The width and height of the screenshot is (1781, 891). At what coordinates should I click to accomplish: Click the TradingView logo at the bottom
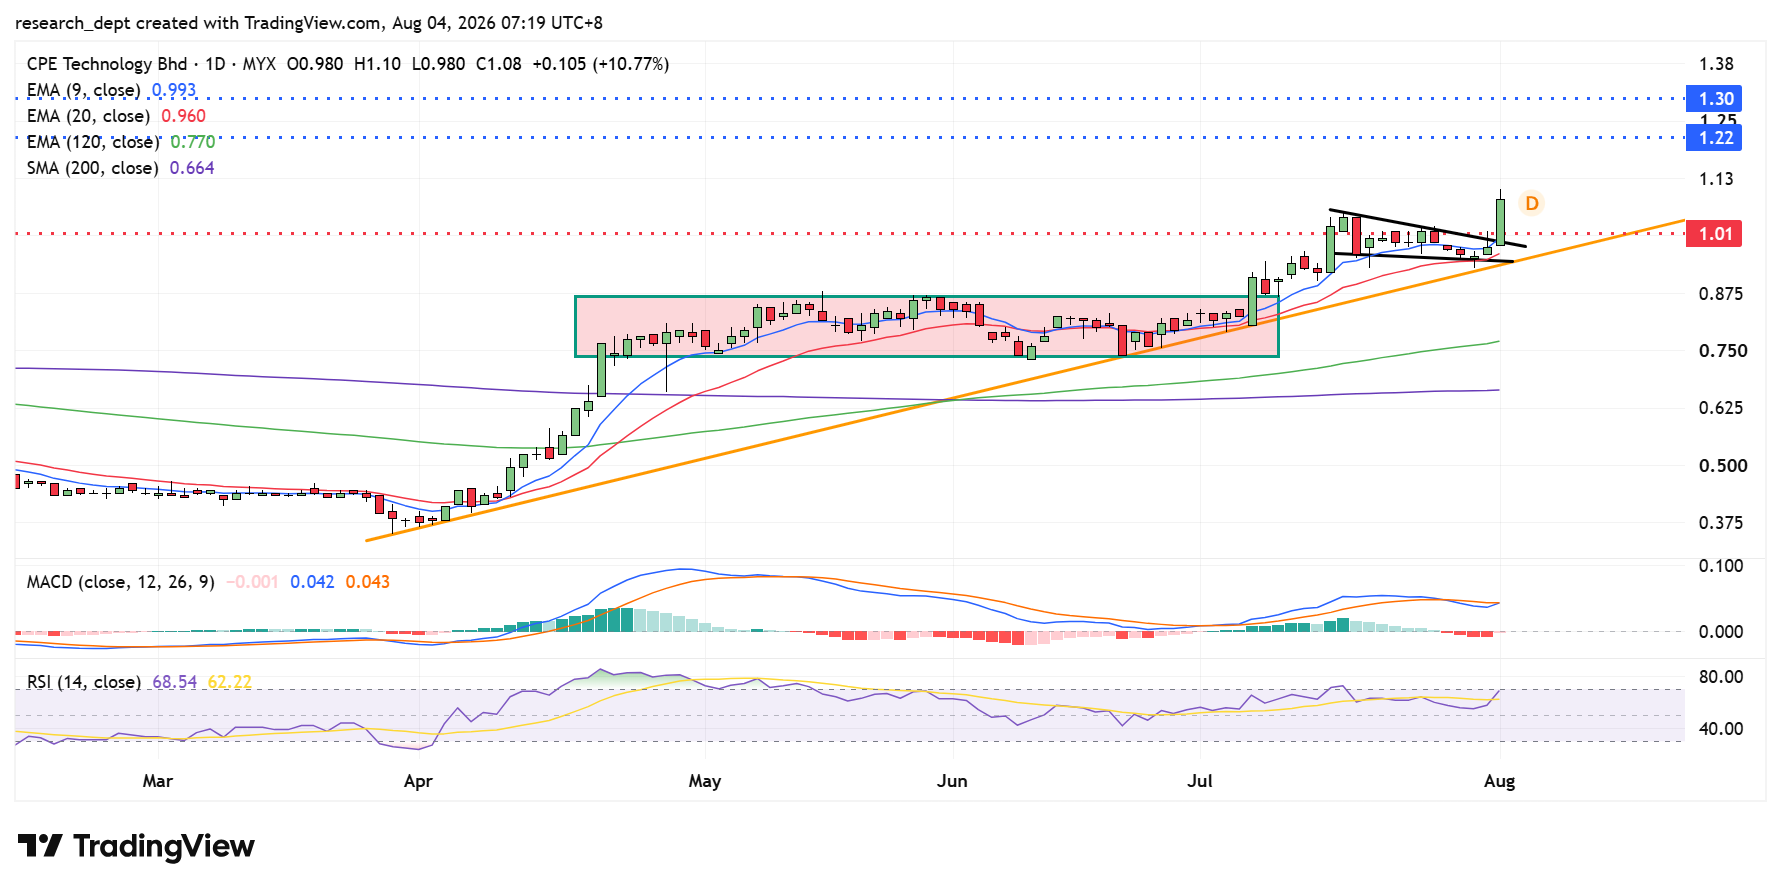click(x=136, y=846)
